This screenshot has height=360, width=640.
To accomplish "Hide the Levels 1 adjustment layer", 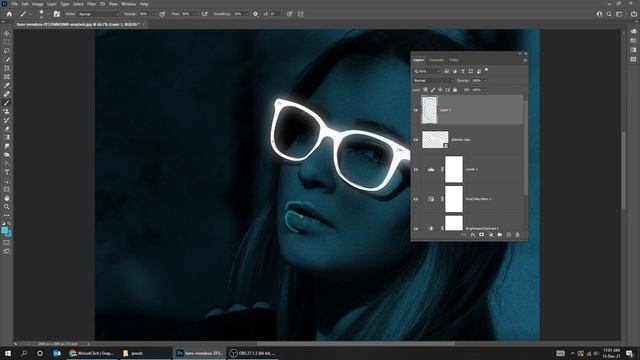I will (x=416, y=169).
